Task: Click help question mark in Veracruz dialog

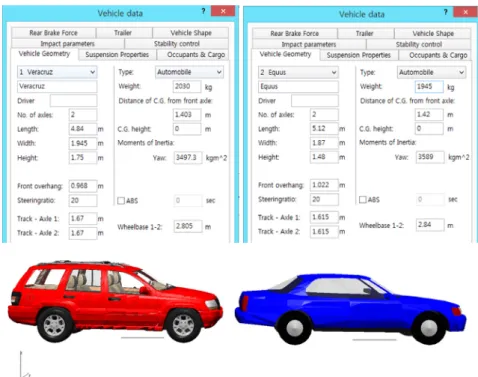Action: (203, 11)
